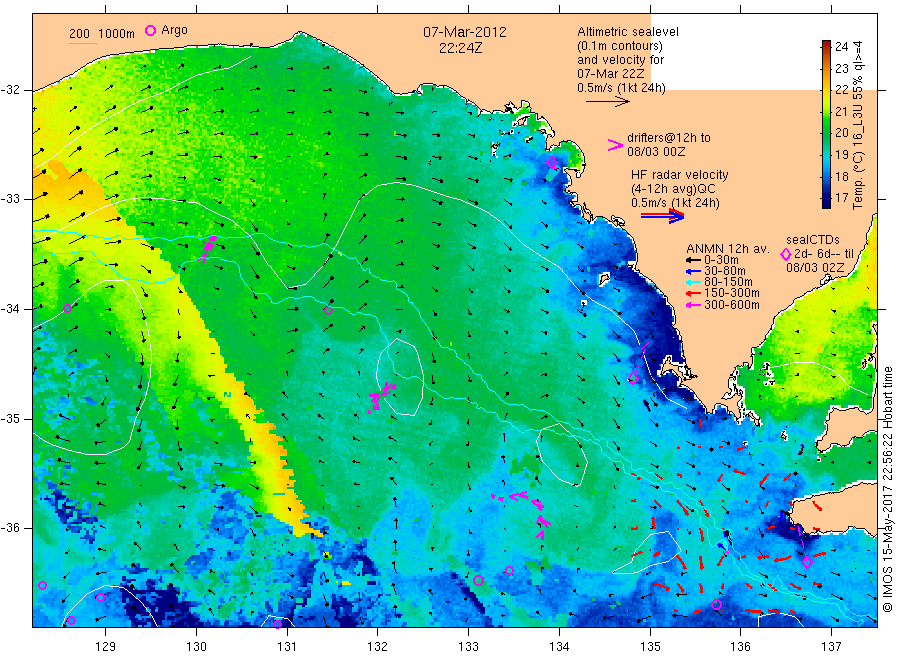Click the seal CTD diamond near 32.7°S 133.9°E
900x660 pixels.
tap(552, 162)
